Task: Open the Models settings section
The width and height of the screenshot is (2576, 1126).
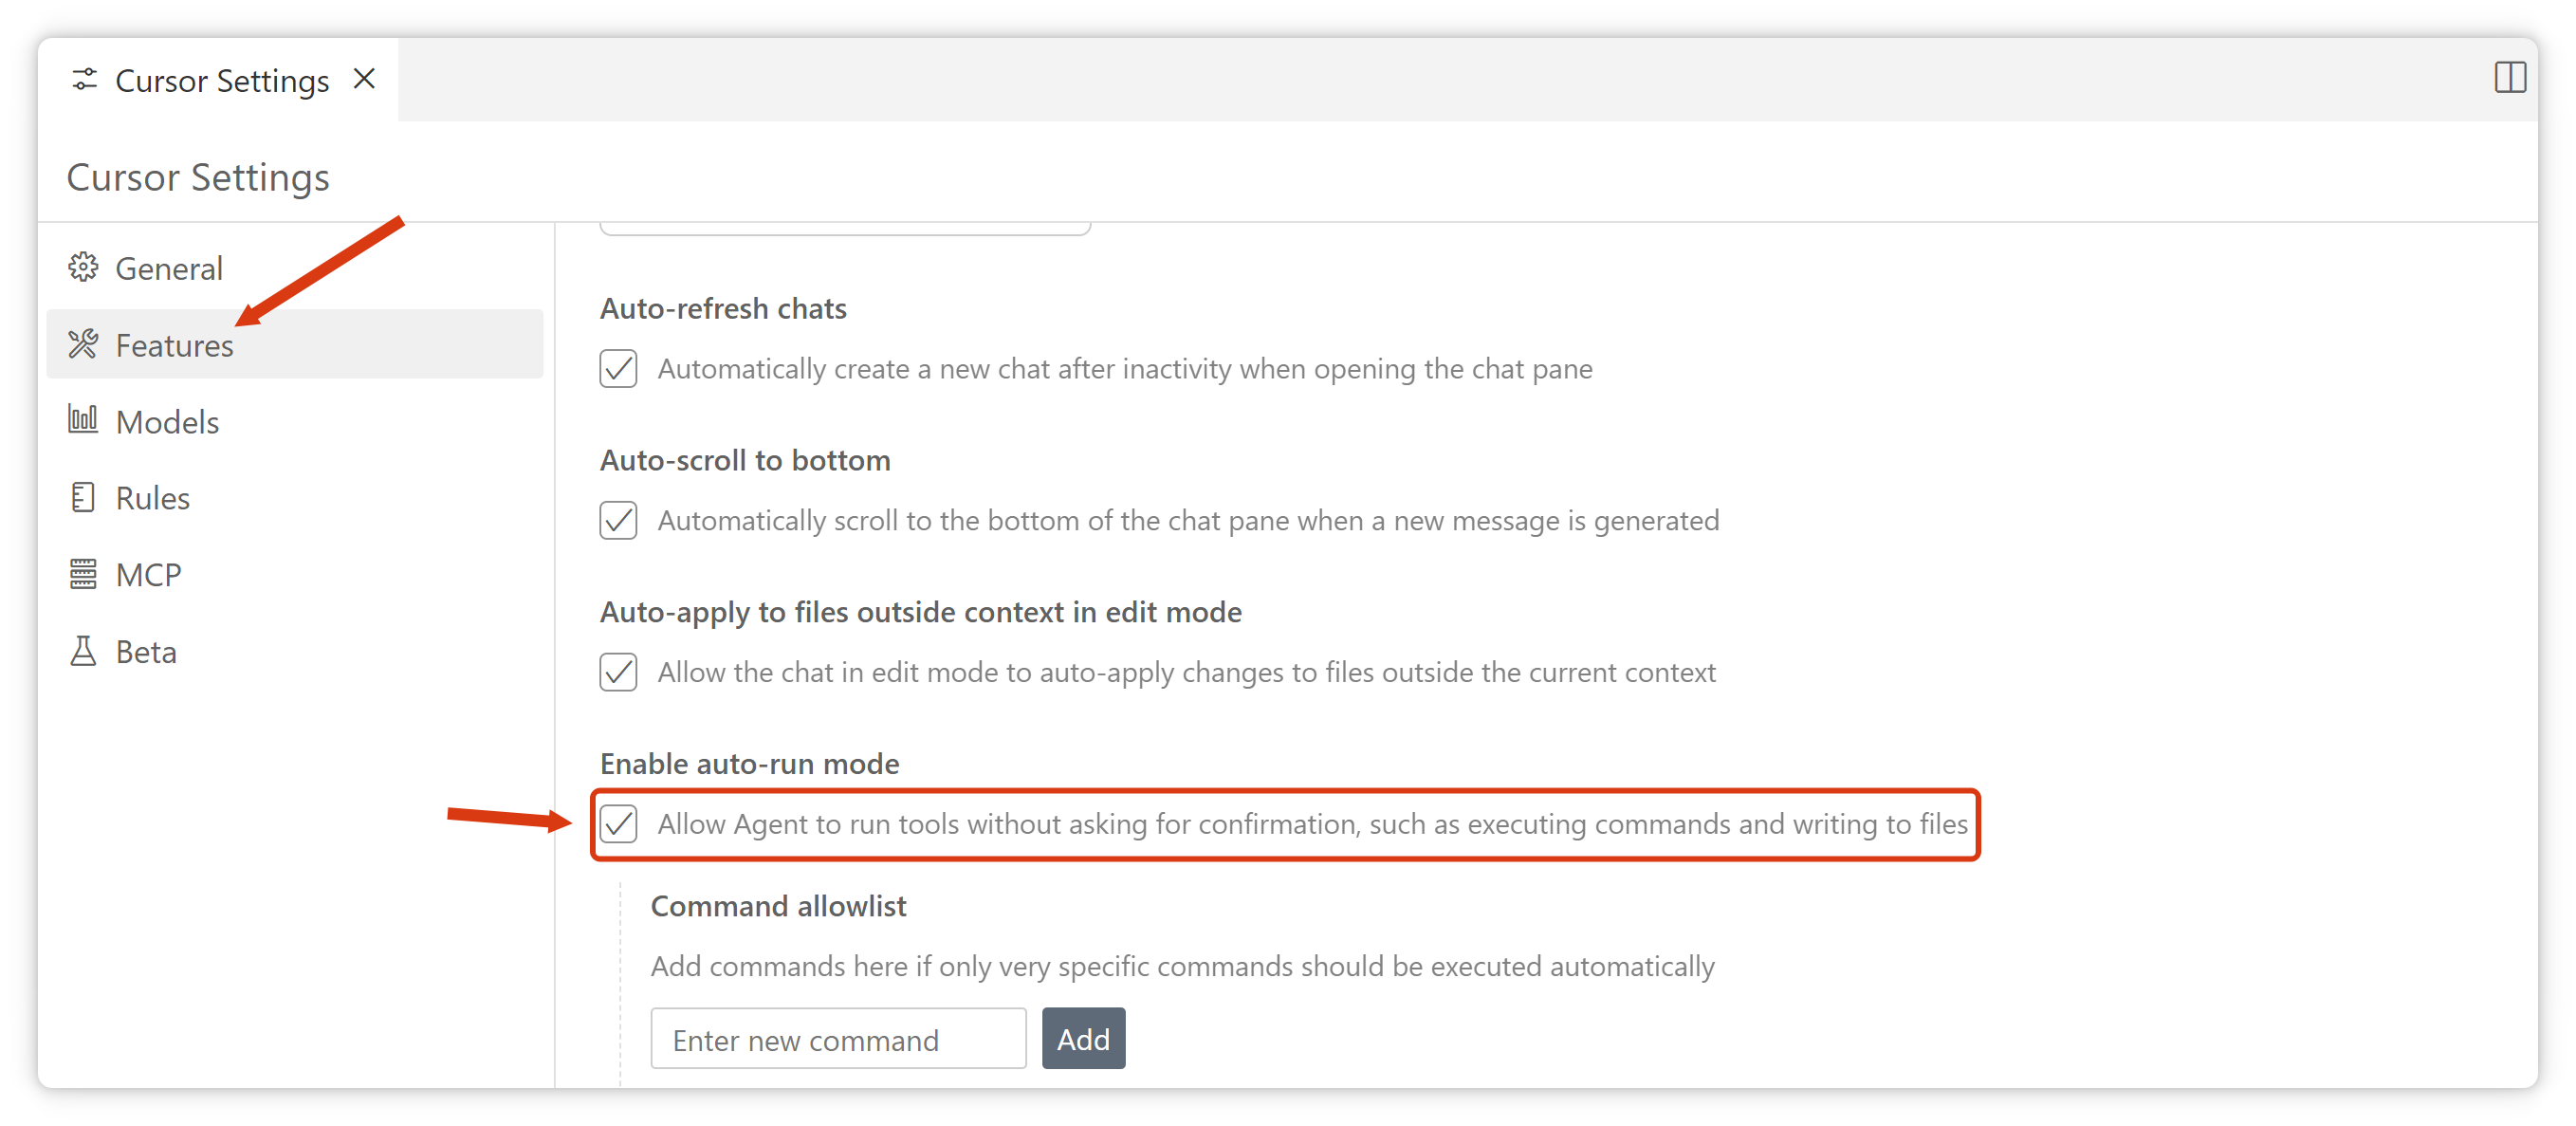Action: pyautogui.click(x=167, y=422)
